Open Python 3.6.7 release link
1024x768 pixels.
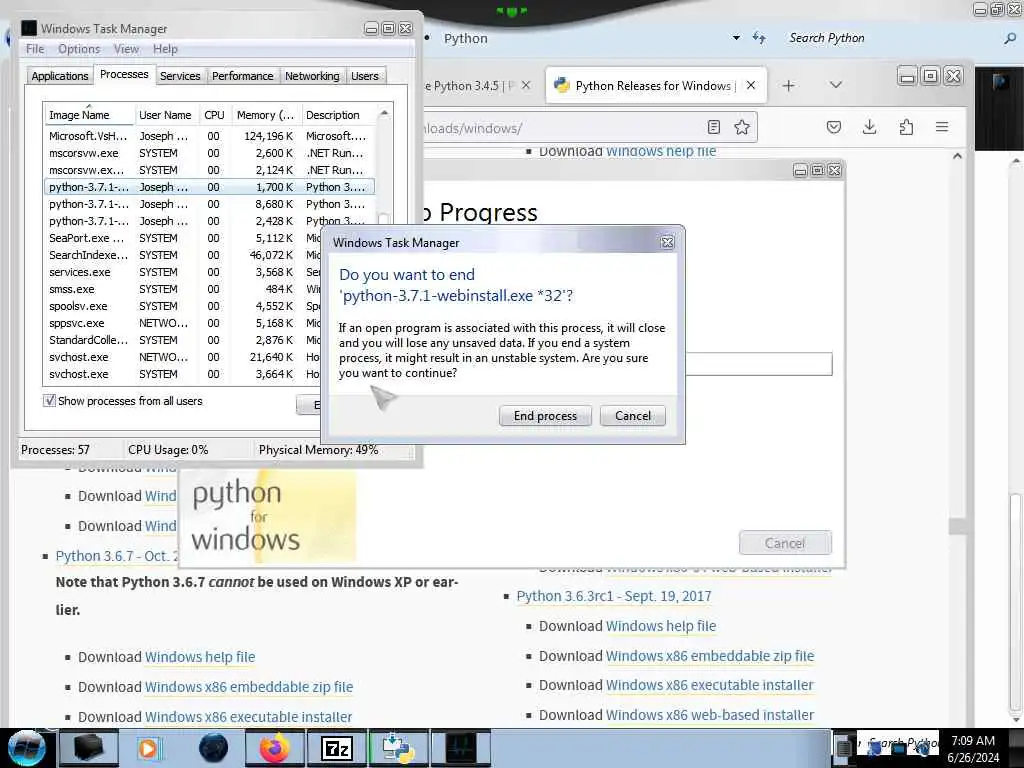coord(116,556)
